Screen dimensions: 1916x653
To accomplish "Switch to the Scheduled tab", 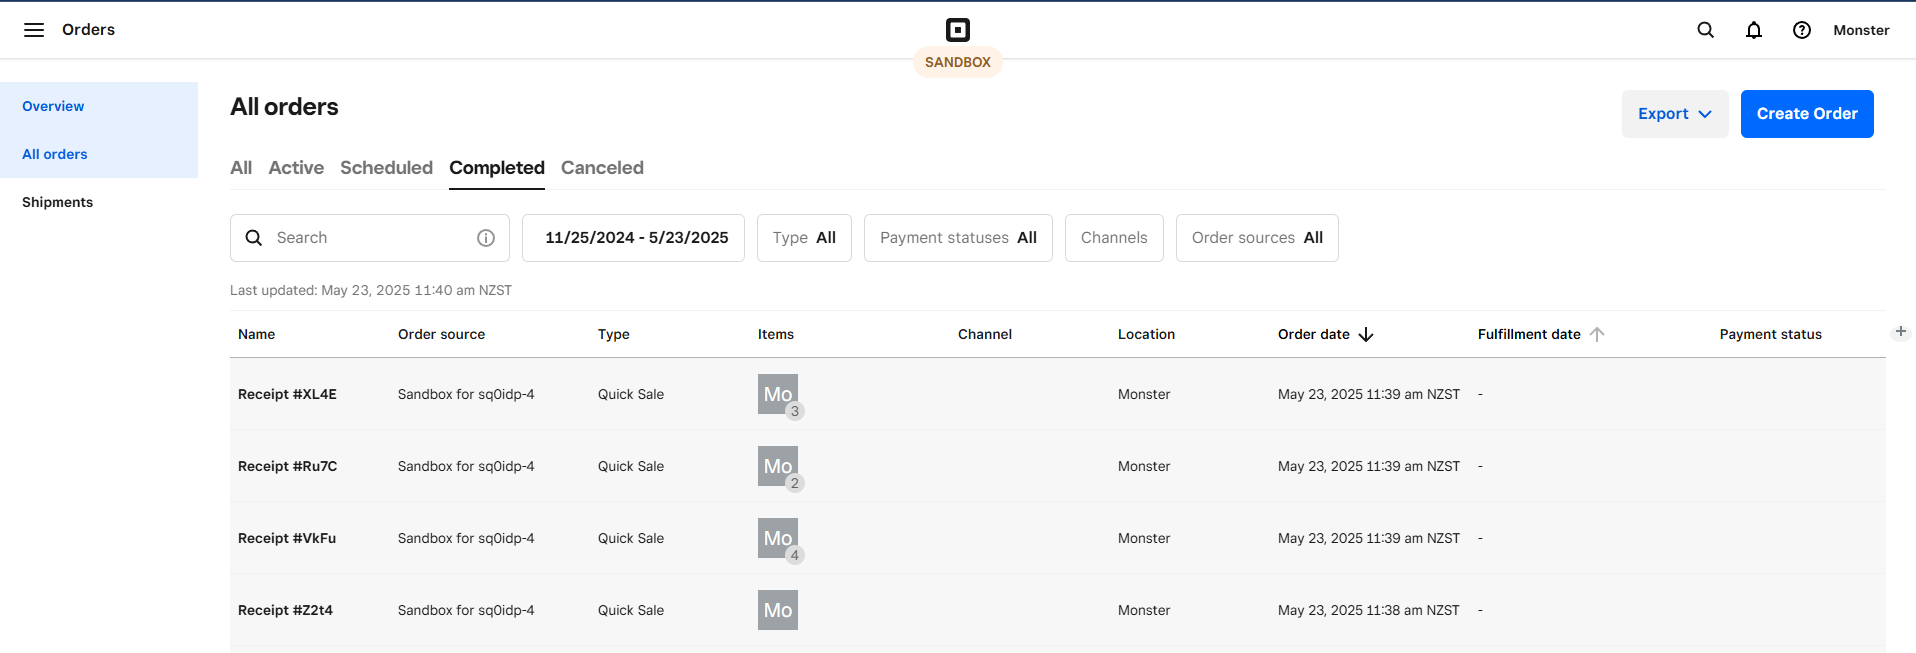I will 386,168.
